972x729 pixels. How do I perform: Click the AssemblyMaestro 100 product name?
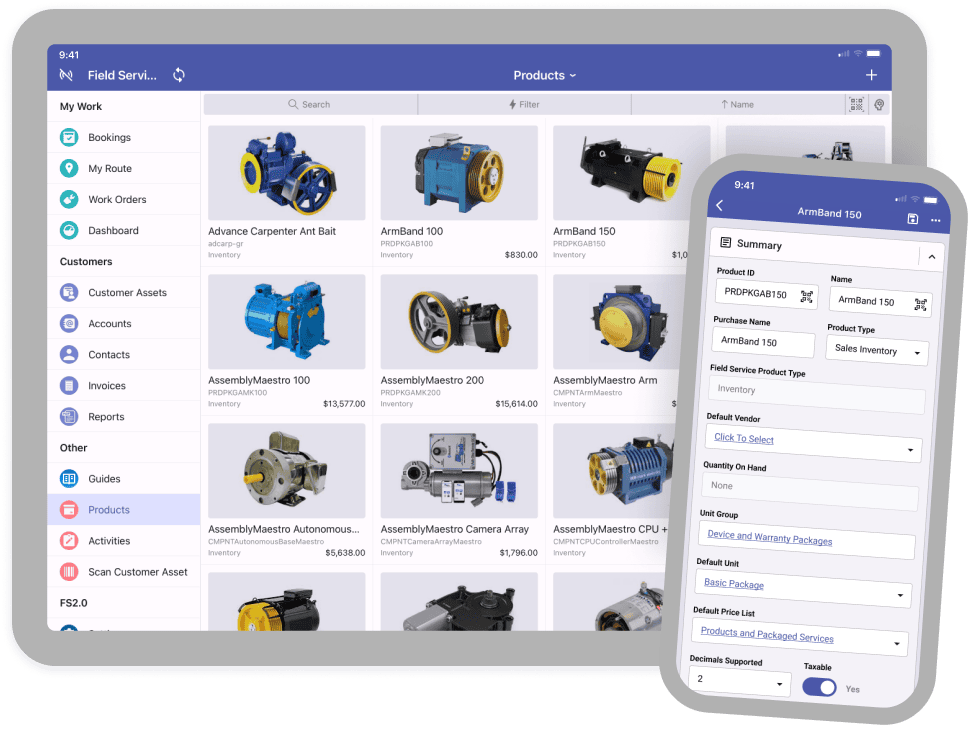(x=259, y=380)
